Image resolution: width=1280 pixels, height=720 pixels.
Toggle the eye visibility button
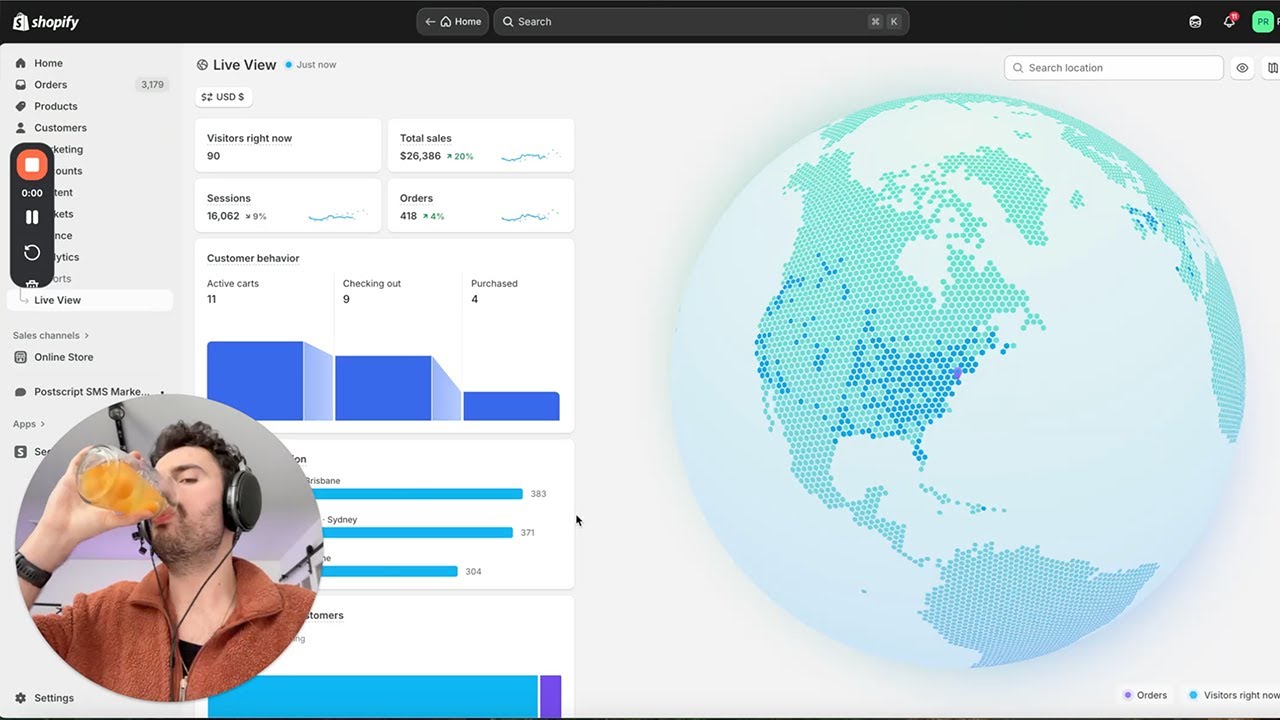tap(1242, 68)
